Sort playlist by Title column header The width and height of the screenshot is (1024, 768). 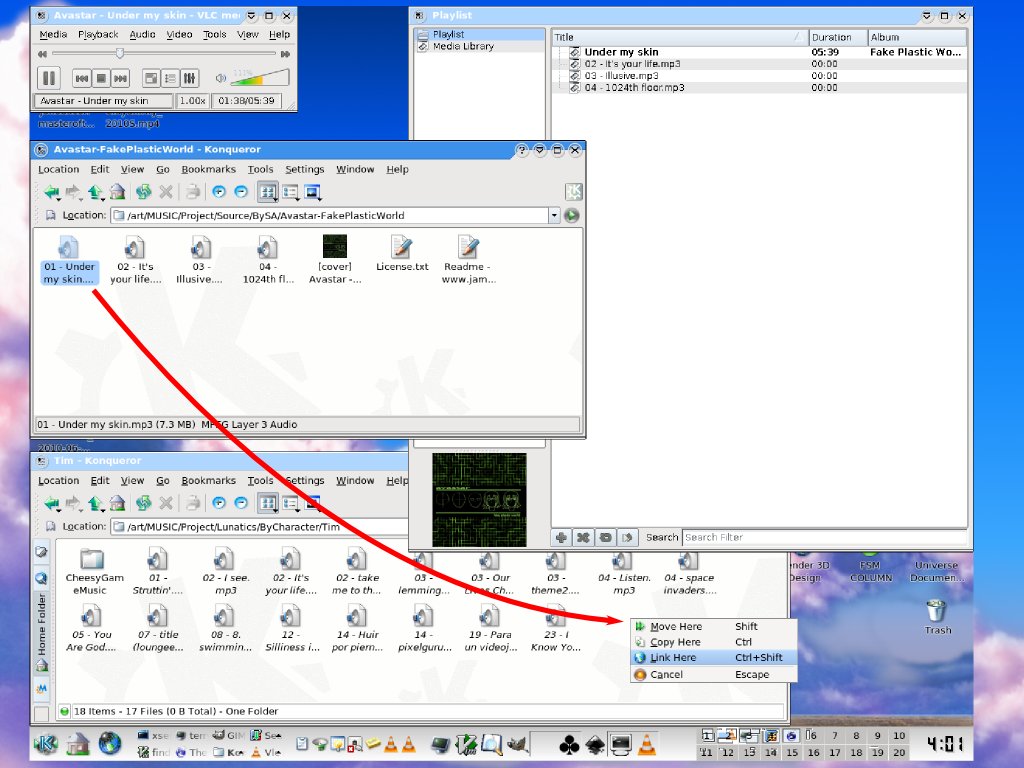point(679,37)
